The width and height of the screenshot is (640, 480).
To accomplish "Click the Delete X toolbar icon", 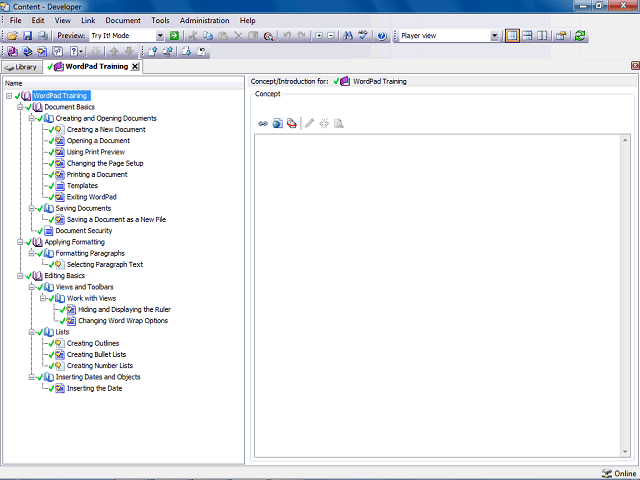I will pyautogui.click(x=238, y=36).
